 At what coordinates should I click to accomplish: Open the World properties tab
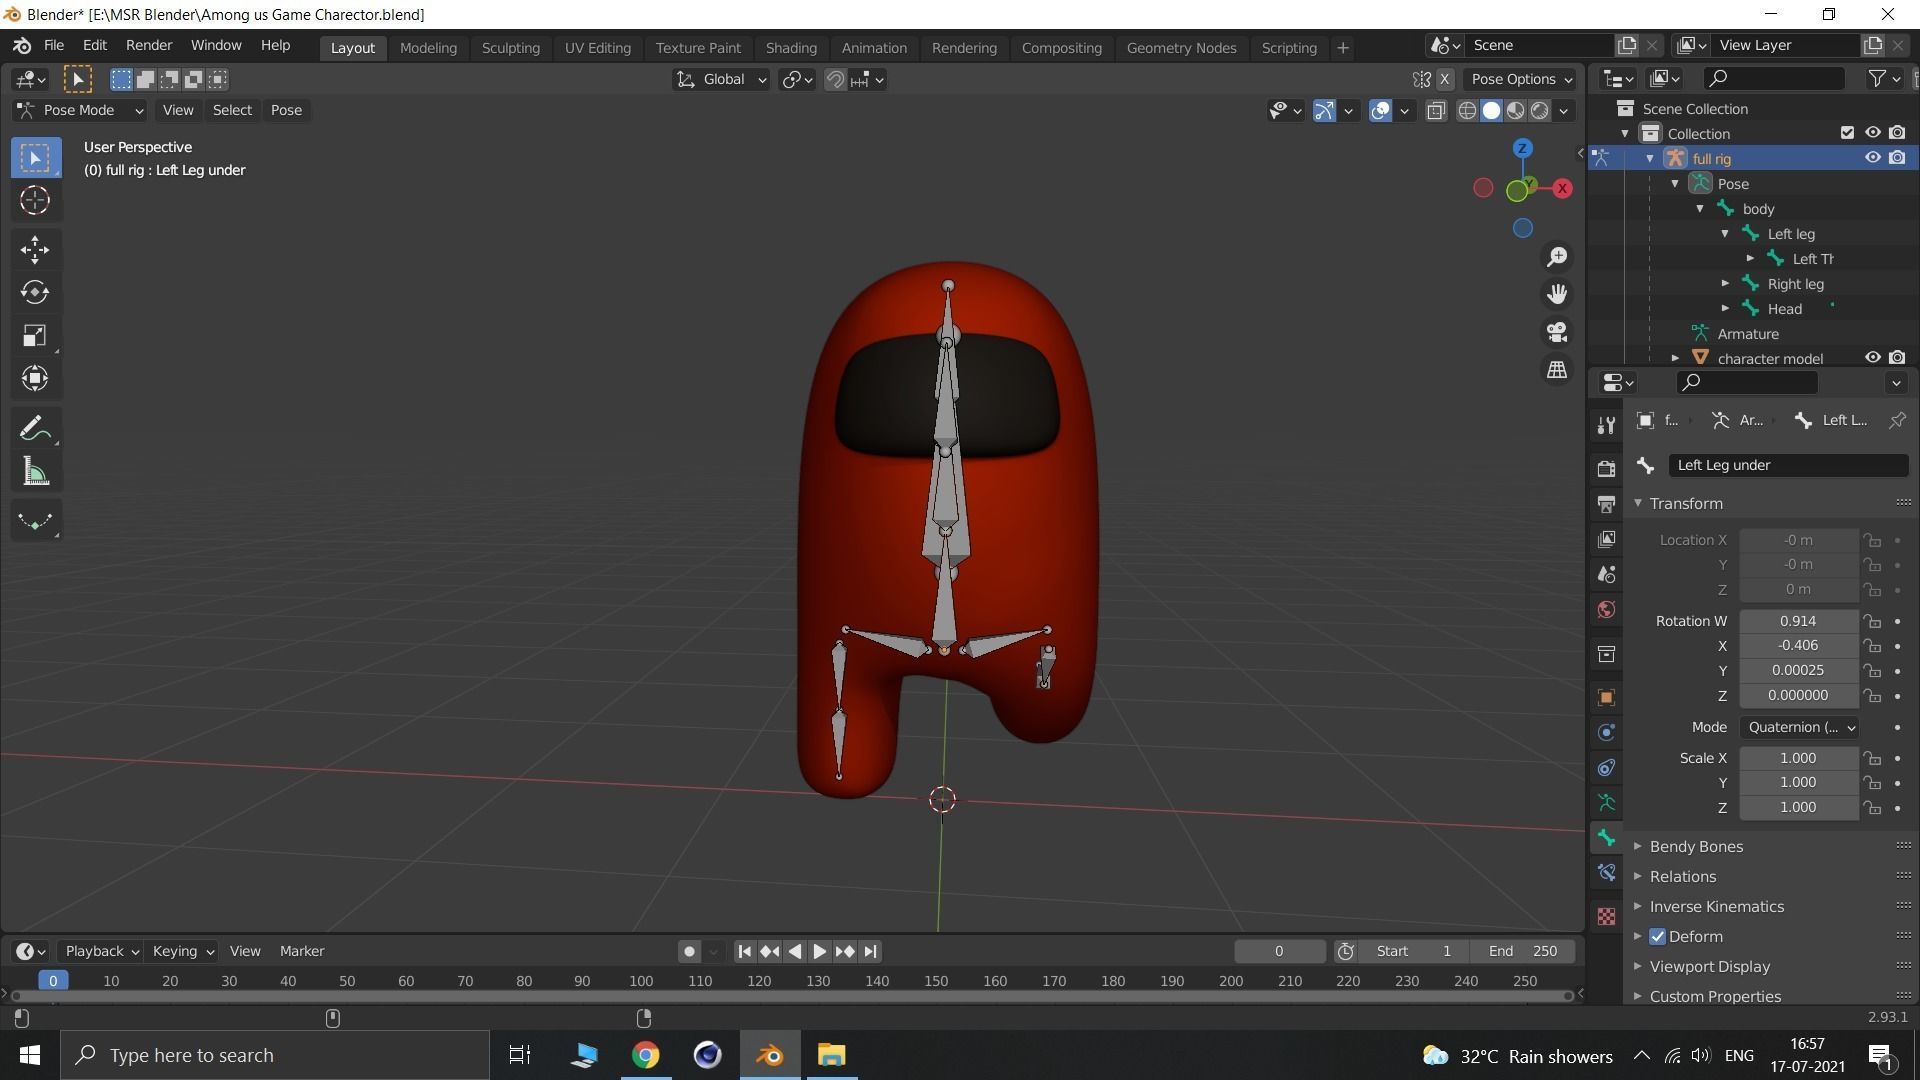1606,610
